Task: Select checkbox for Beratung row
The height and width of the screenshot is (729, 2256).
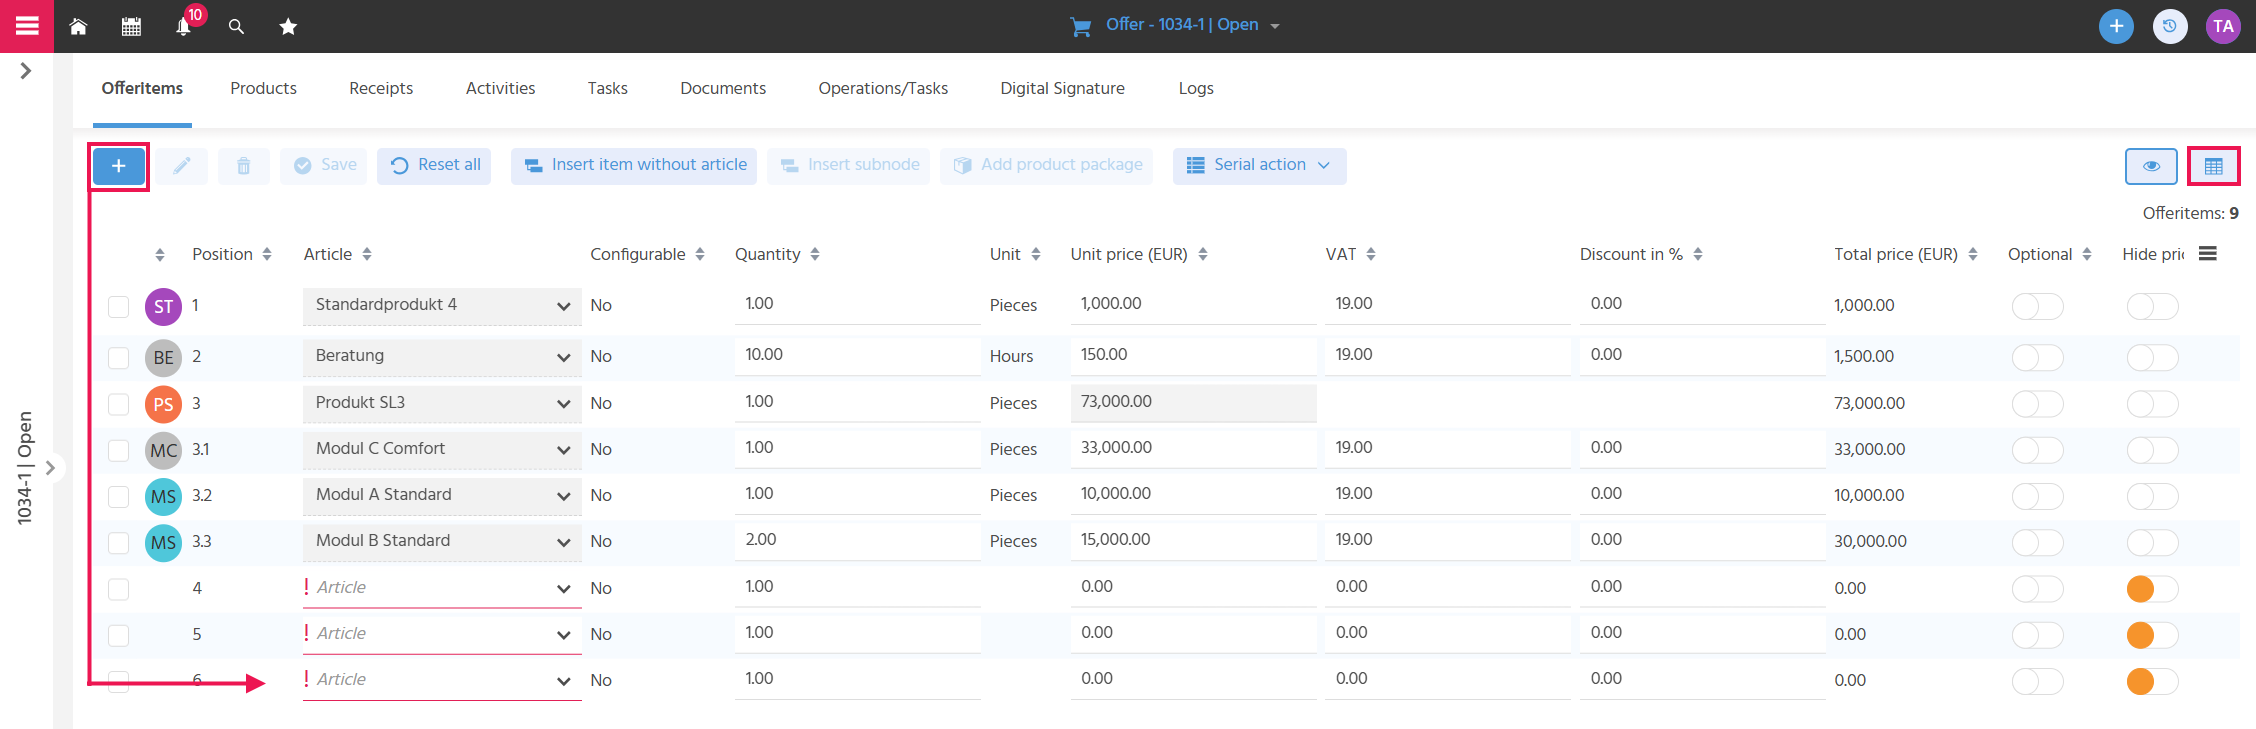Action: [118, 357]
